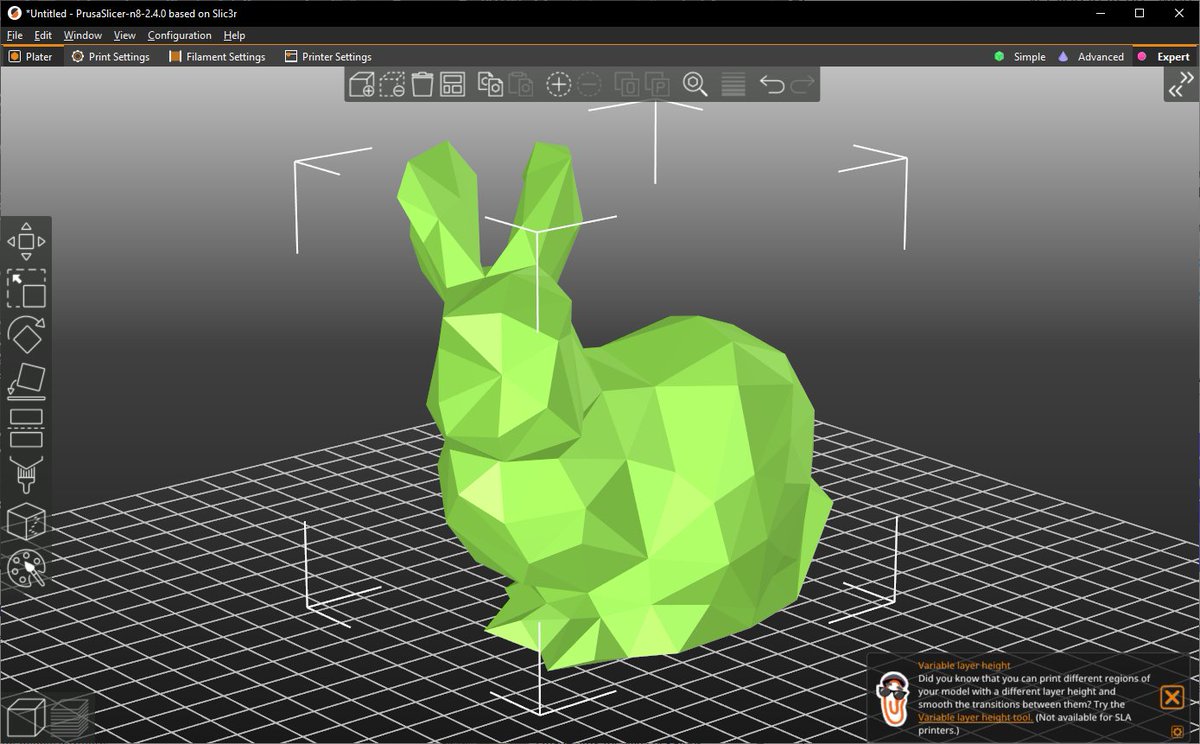The width and height of the screenshot is (1200, 744).
Task: Maximize the PrusaSlicer window
Action: click(1139, 13)
